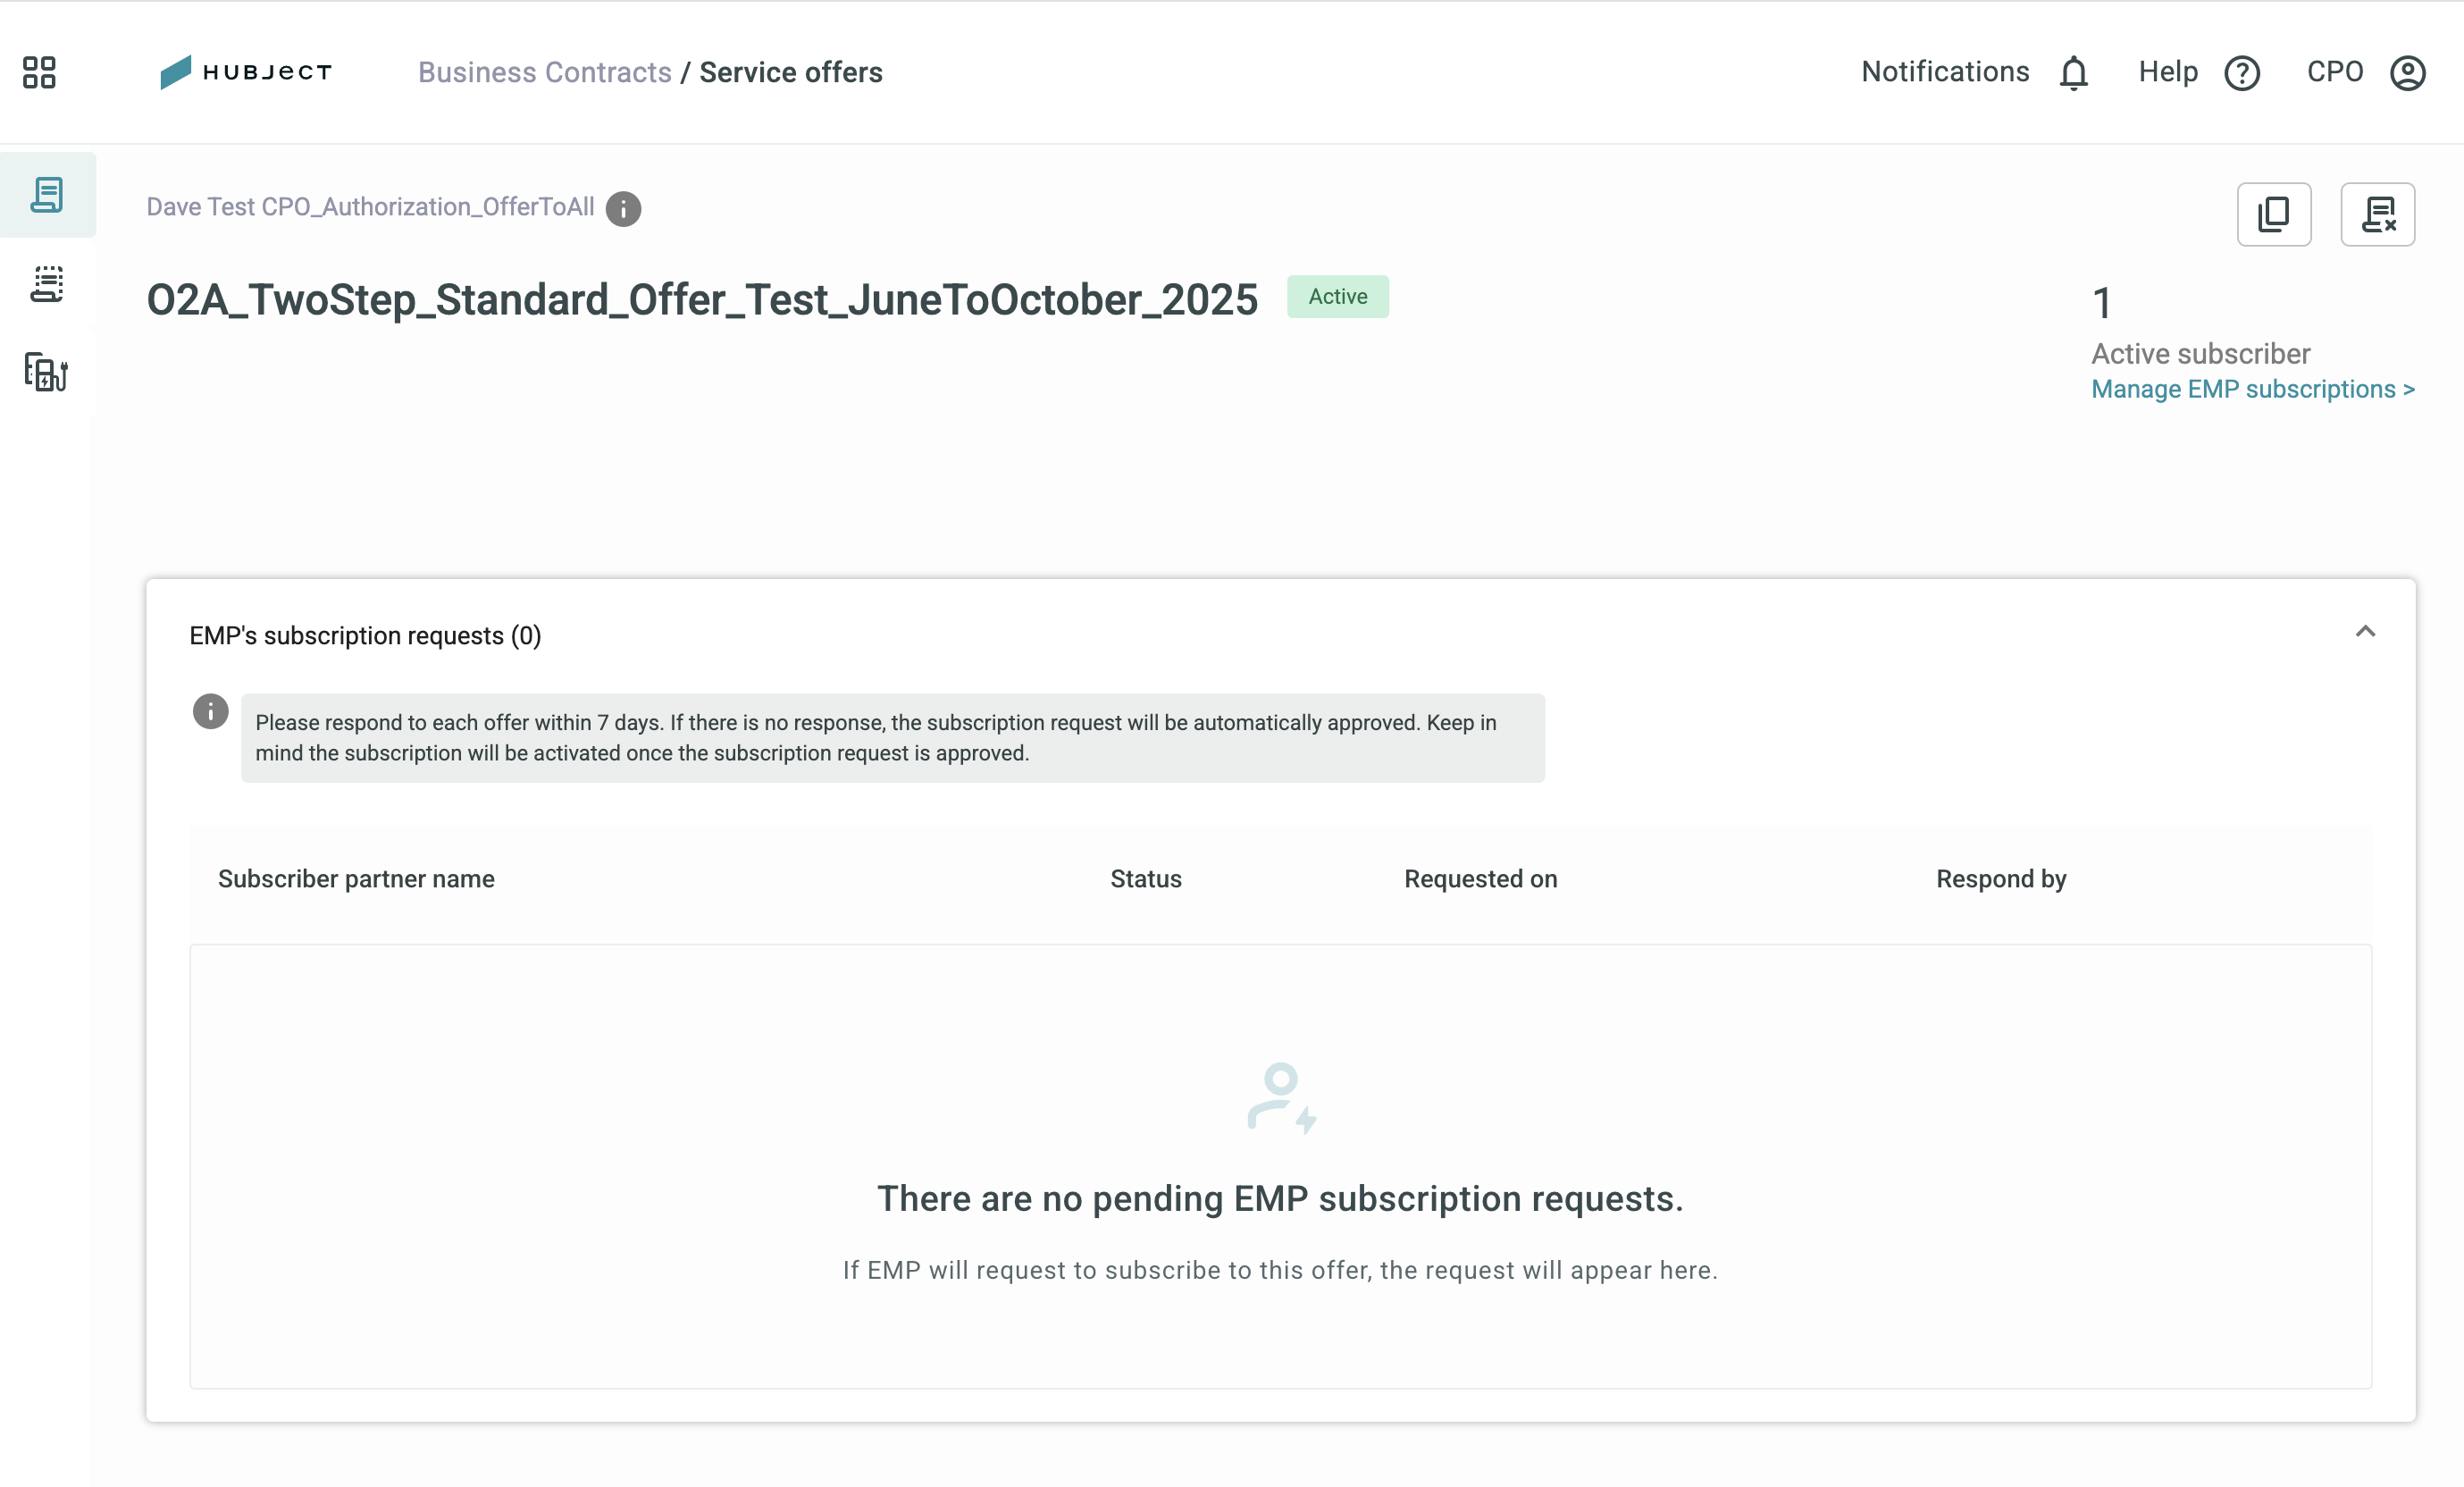This screenshot has width=2464, height=1487.
Task: Go to Business Contracts breadcrumb
Action: (x=544, y=72)
